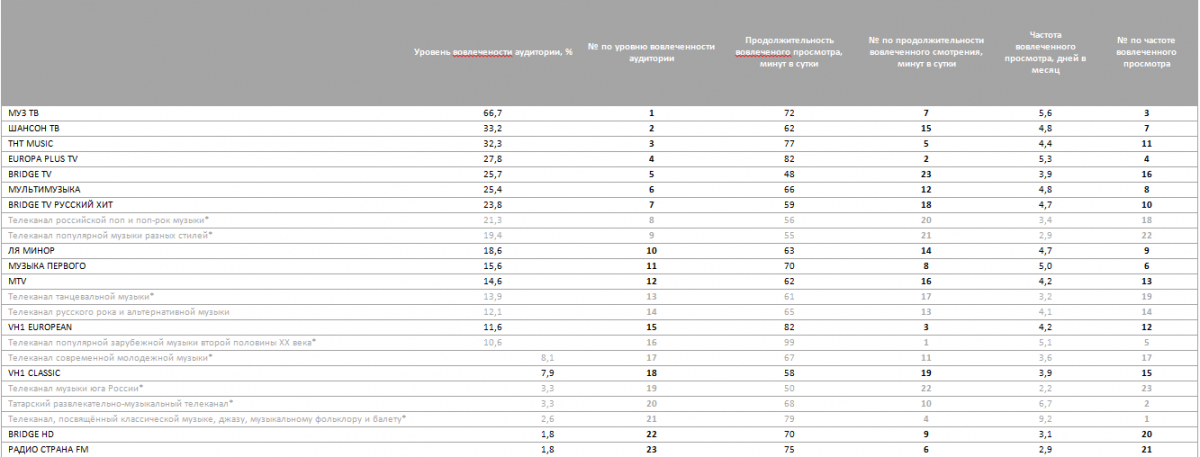The width and height of the screenshot is (1200, 457).
Task: Click the ТНТ MUSIC channel cell
Action: coord(30,144)
